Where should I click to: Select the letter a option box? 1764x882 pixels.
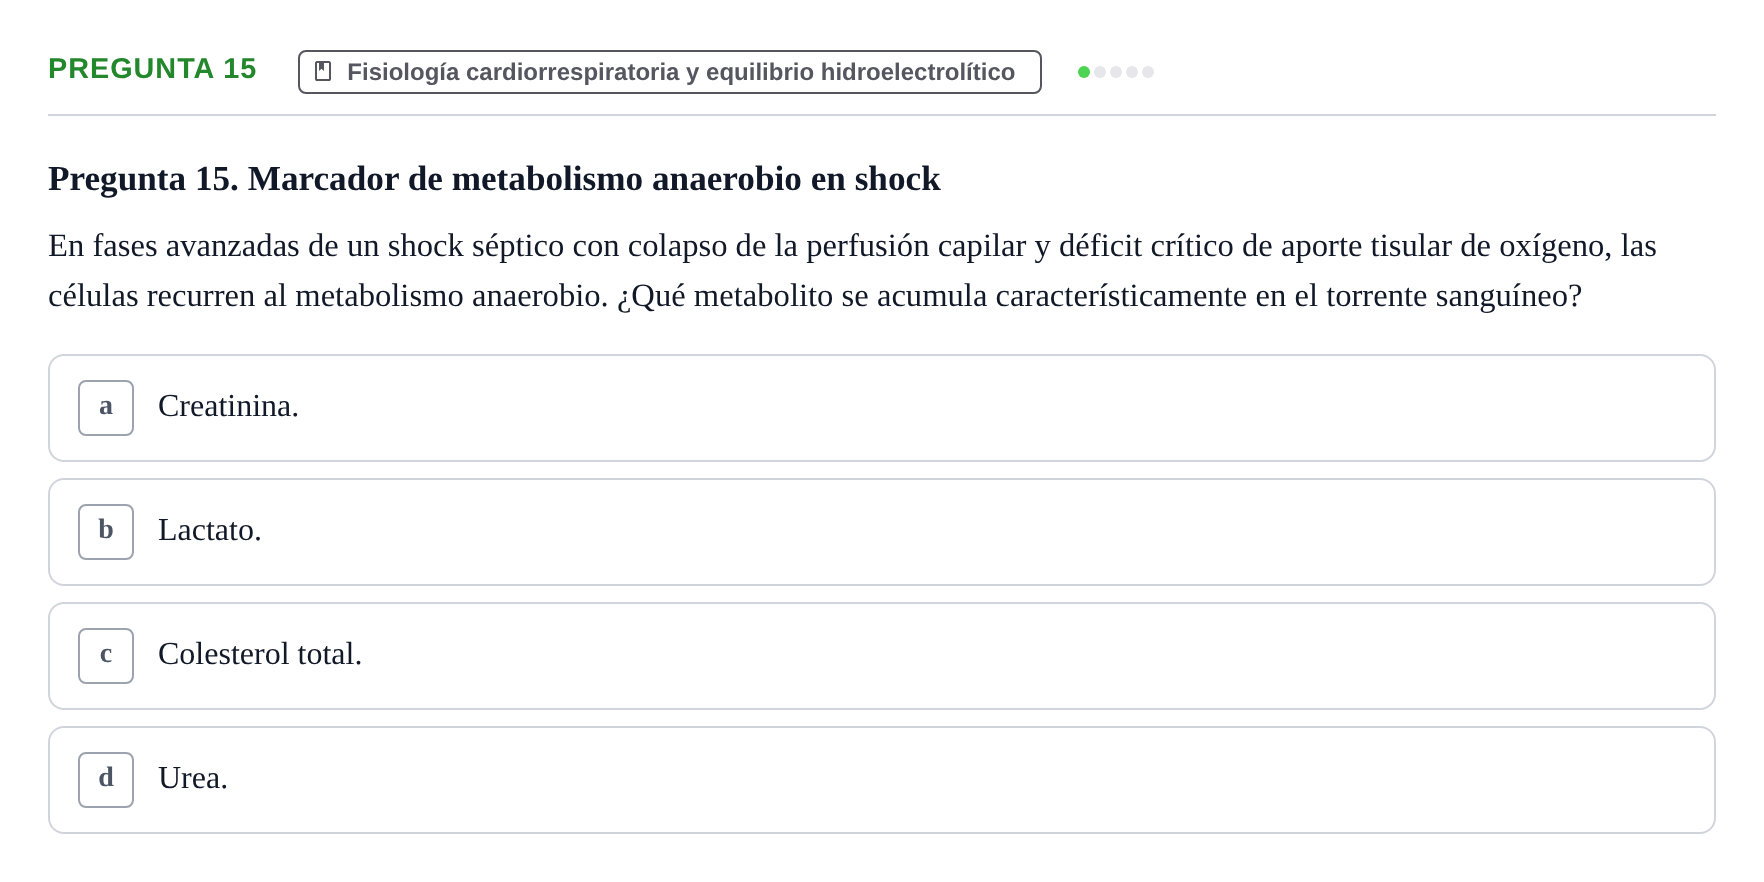tap(106, 408)
